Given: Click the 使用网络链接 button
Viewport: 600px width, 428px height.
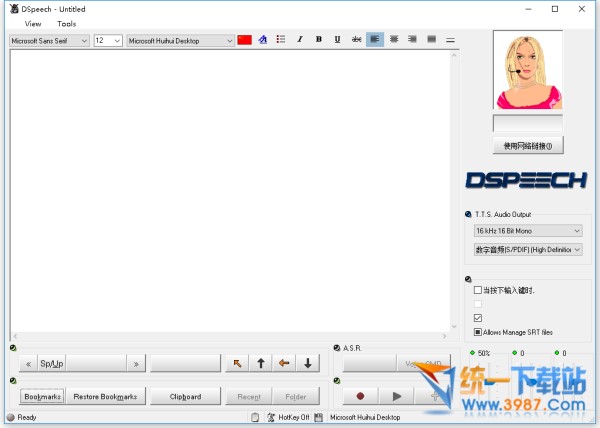Looking at the screenshot, I should click(528, 146).
